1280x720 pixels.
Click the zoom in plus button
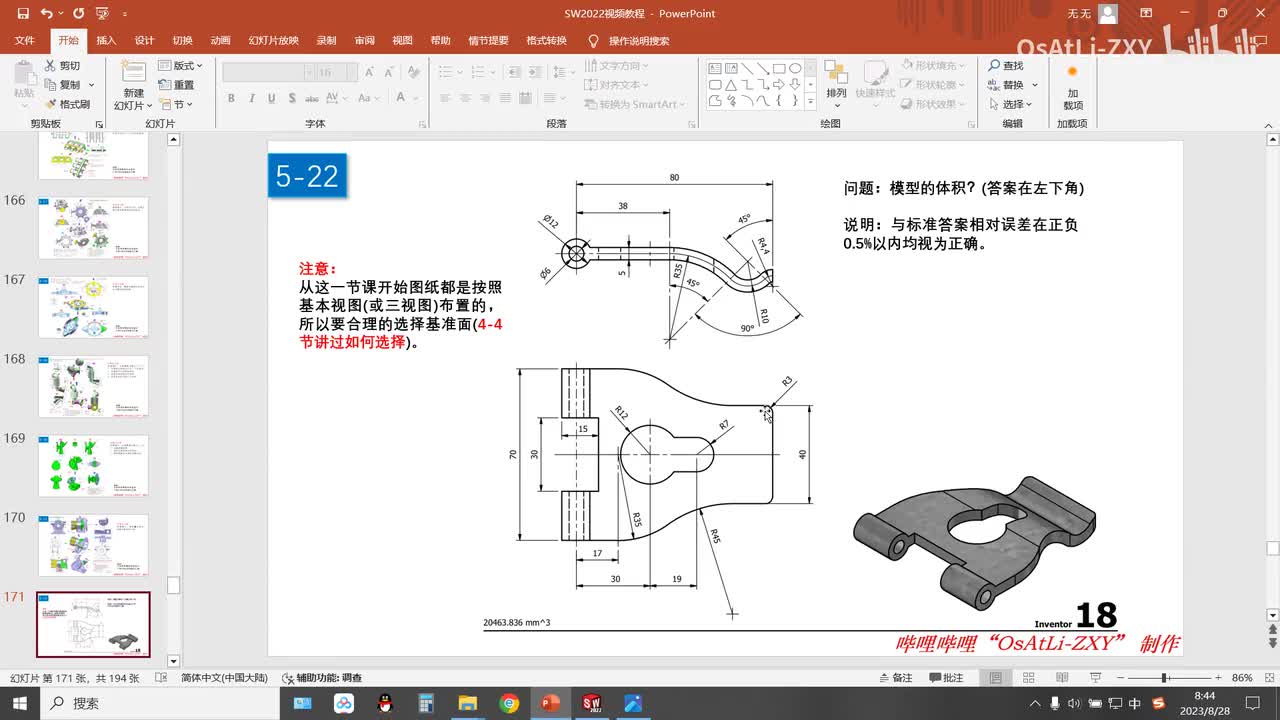[x=1219, y=677]
